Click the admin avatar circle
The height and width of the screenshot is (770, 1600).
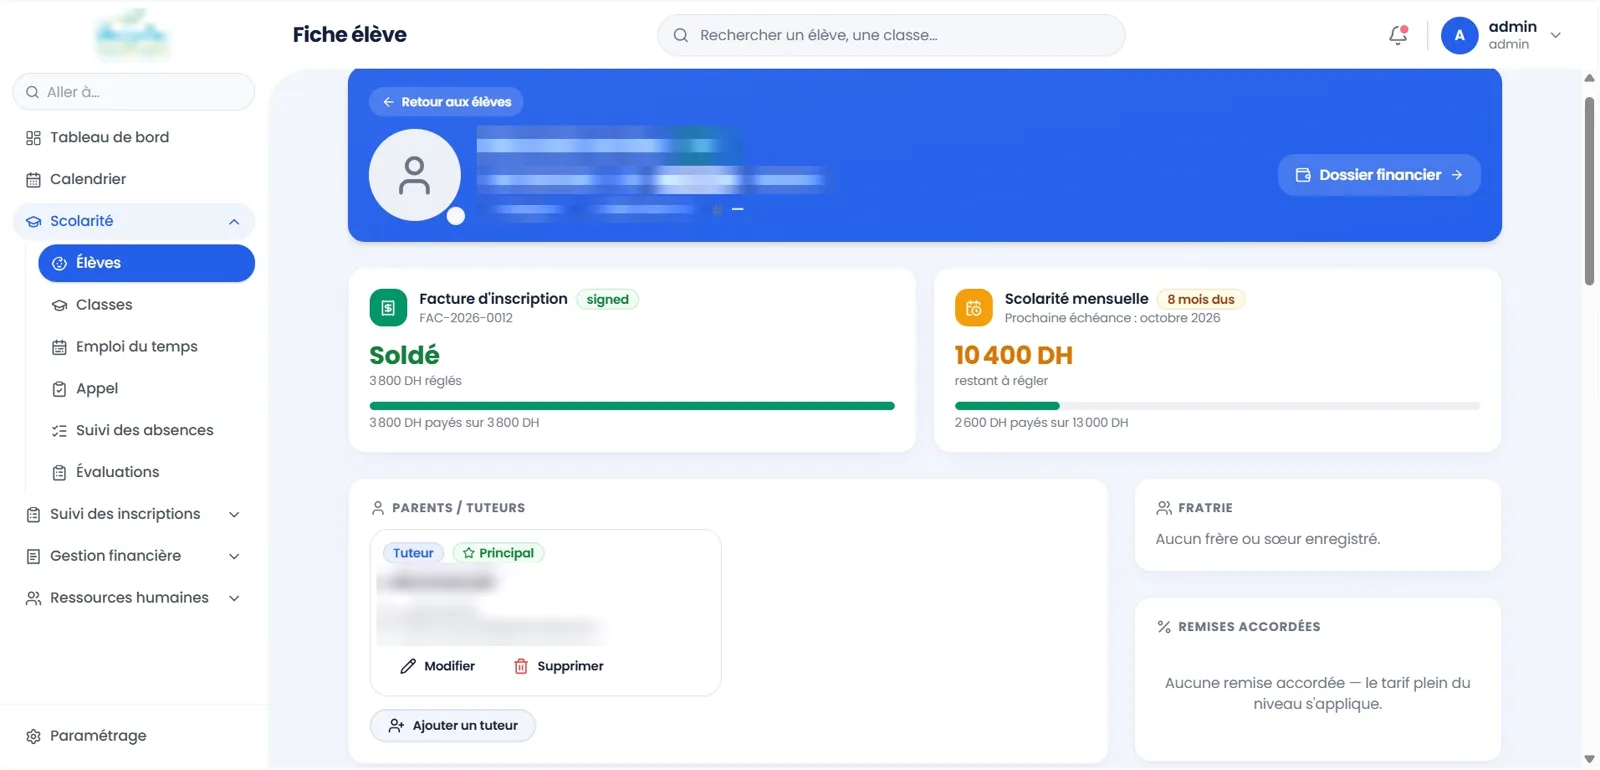point(1459,35)
